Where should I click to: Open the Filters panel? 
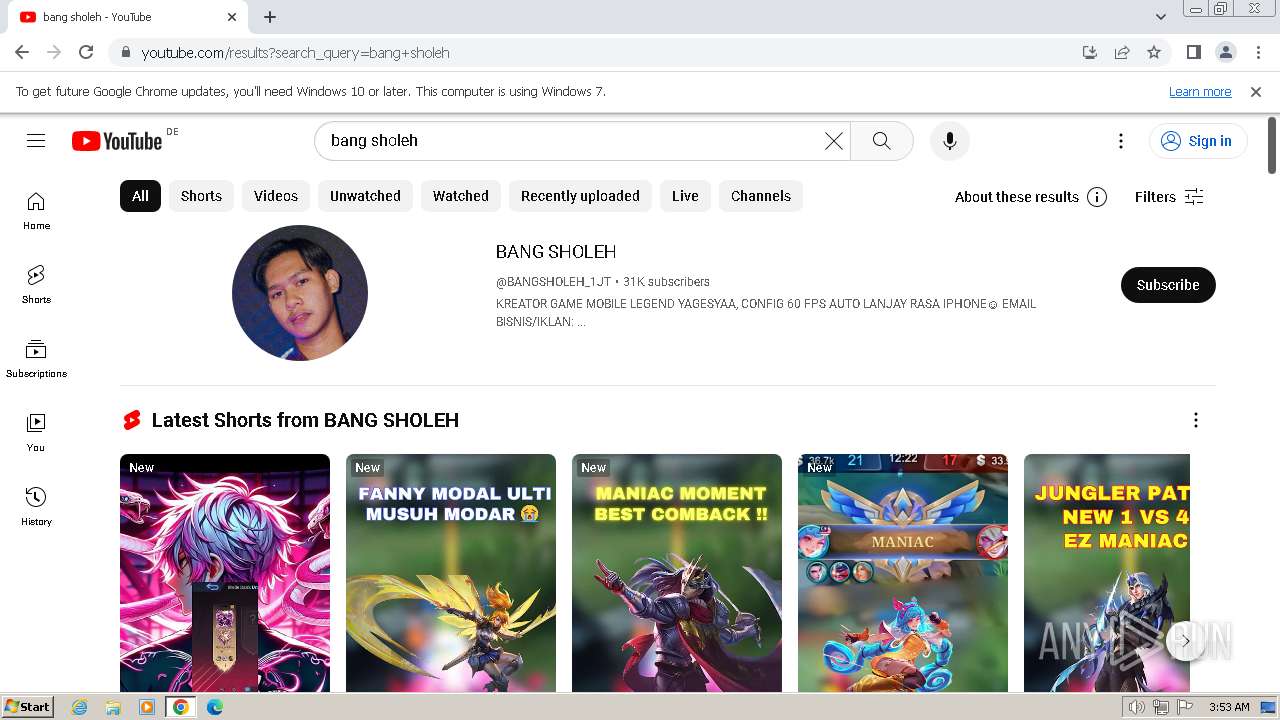1169,197
